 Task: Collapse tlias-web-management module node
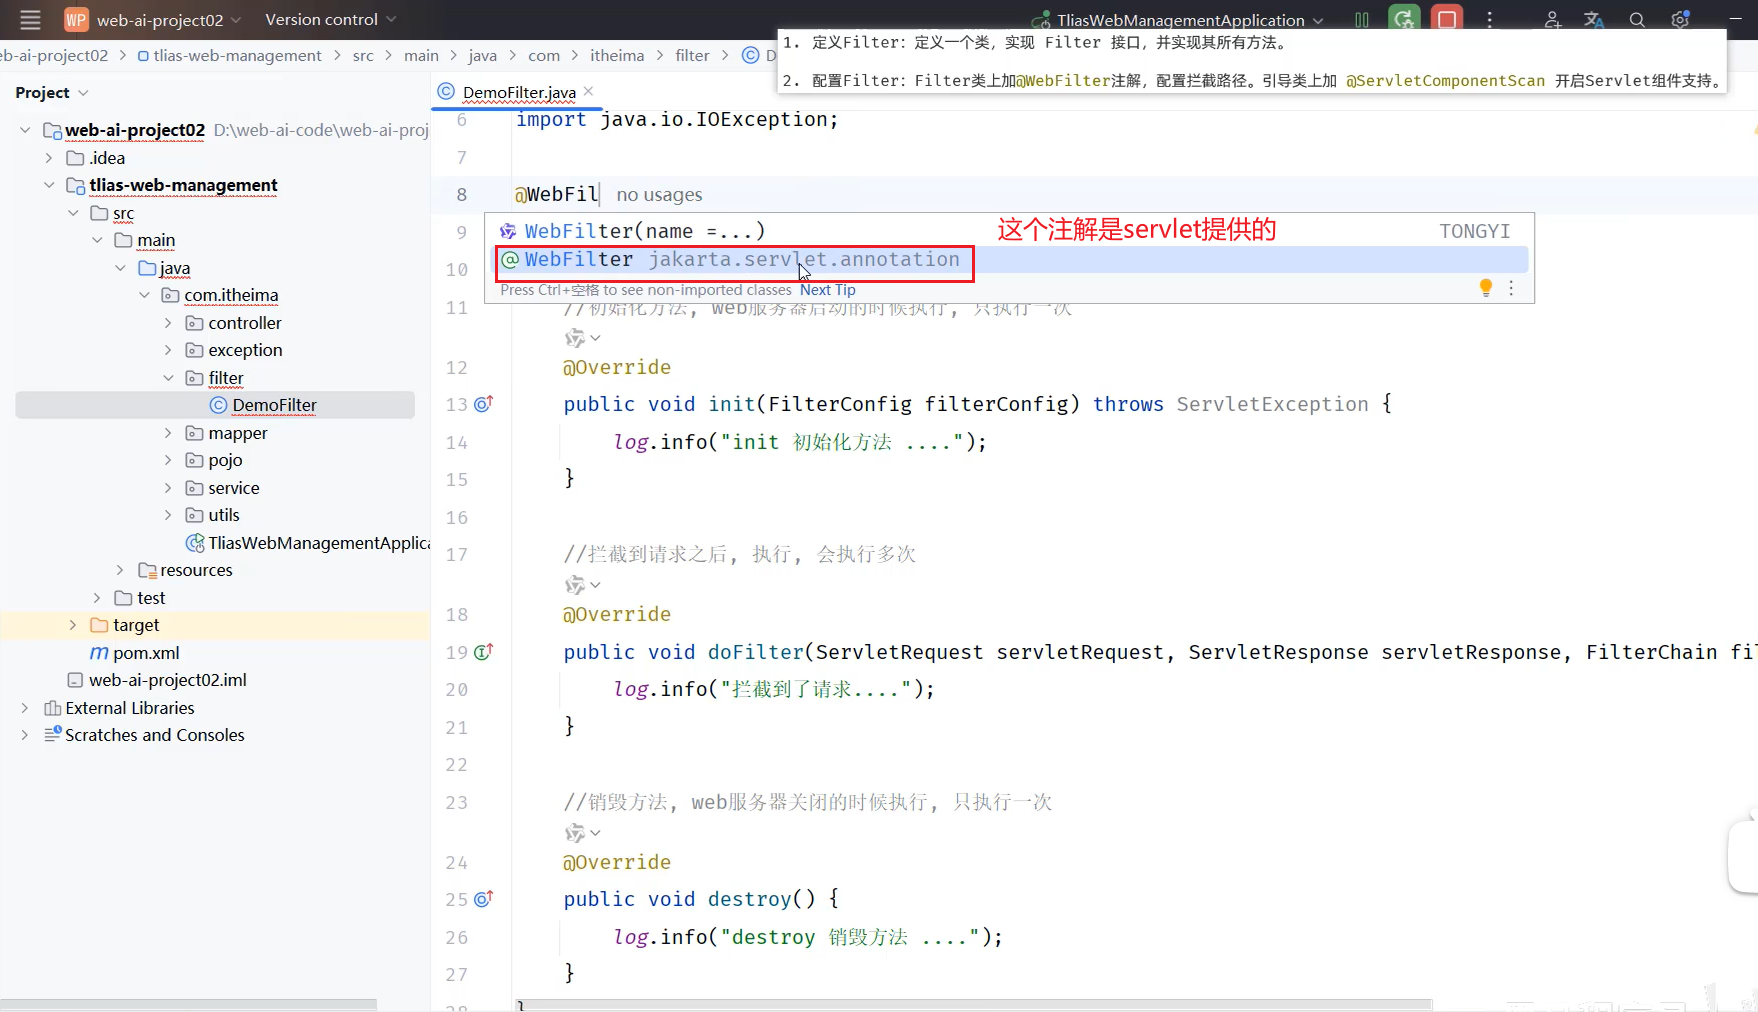click(49, 185)
